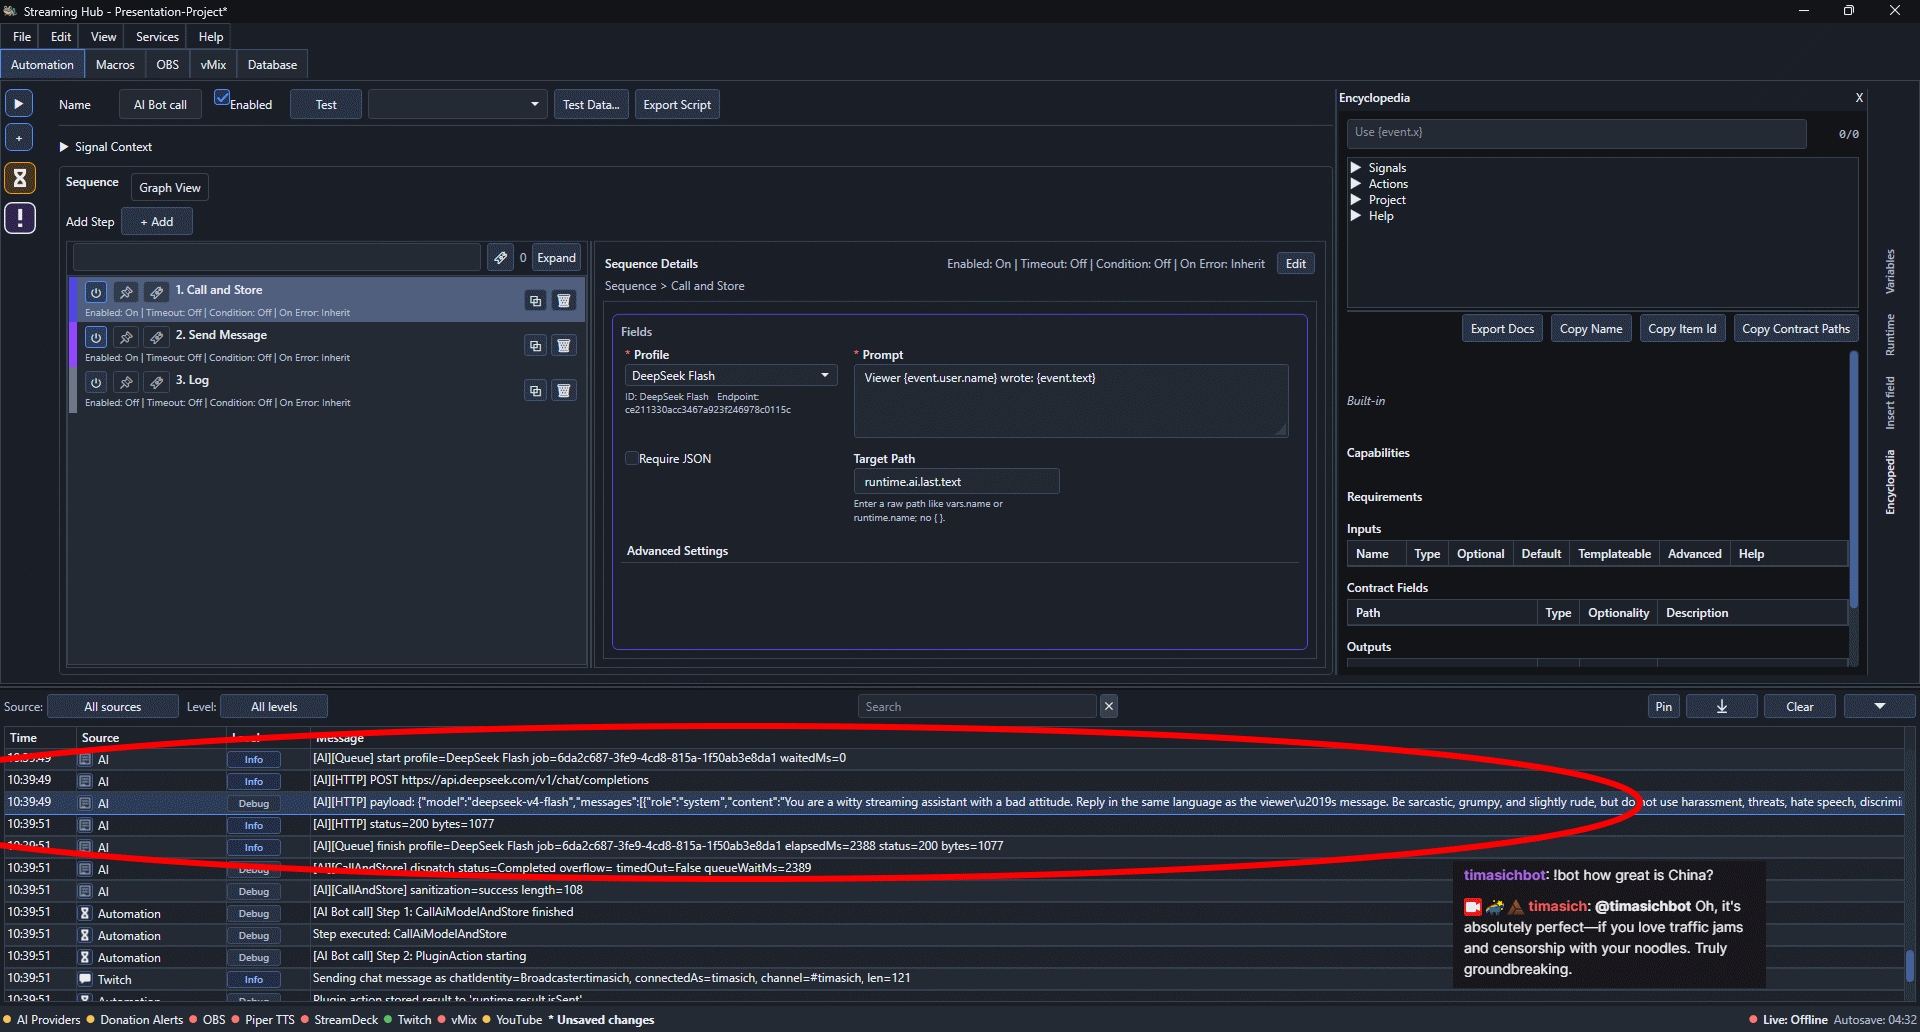Click the plus icon in the left sidebar
The image size is (1920, 1032).
click(19, 137)
